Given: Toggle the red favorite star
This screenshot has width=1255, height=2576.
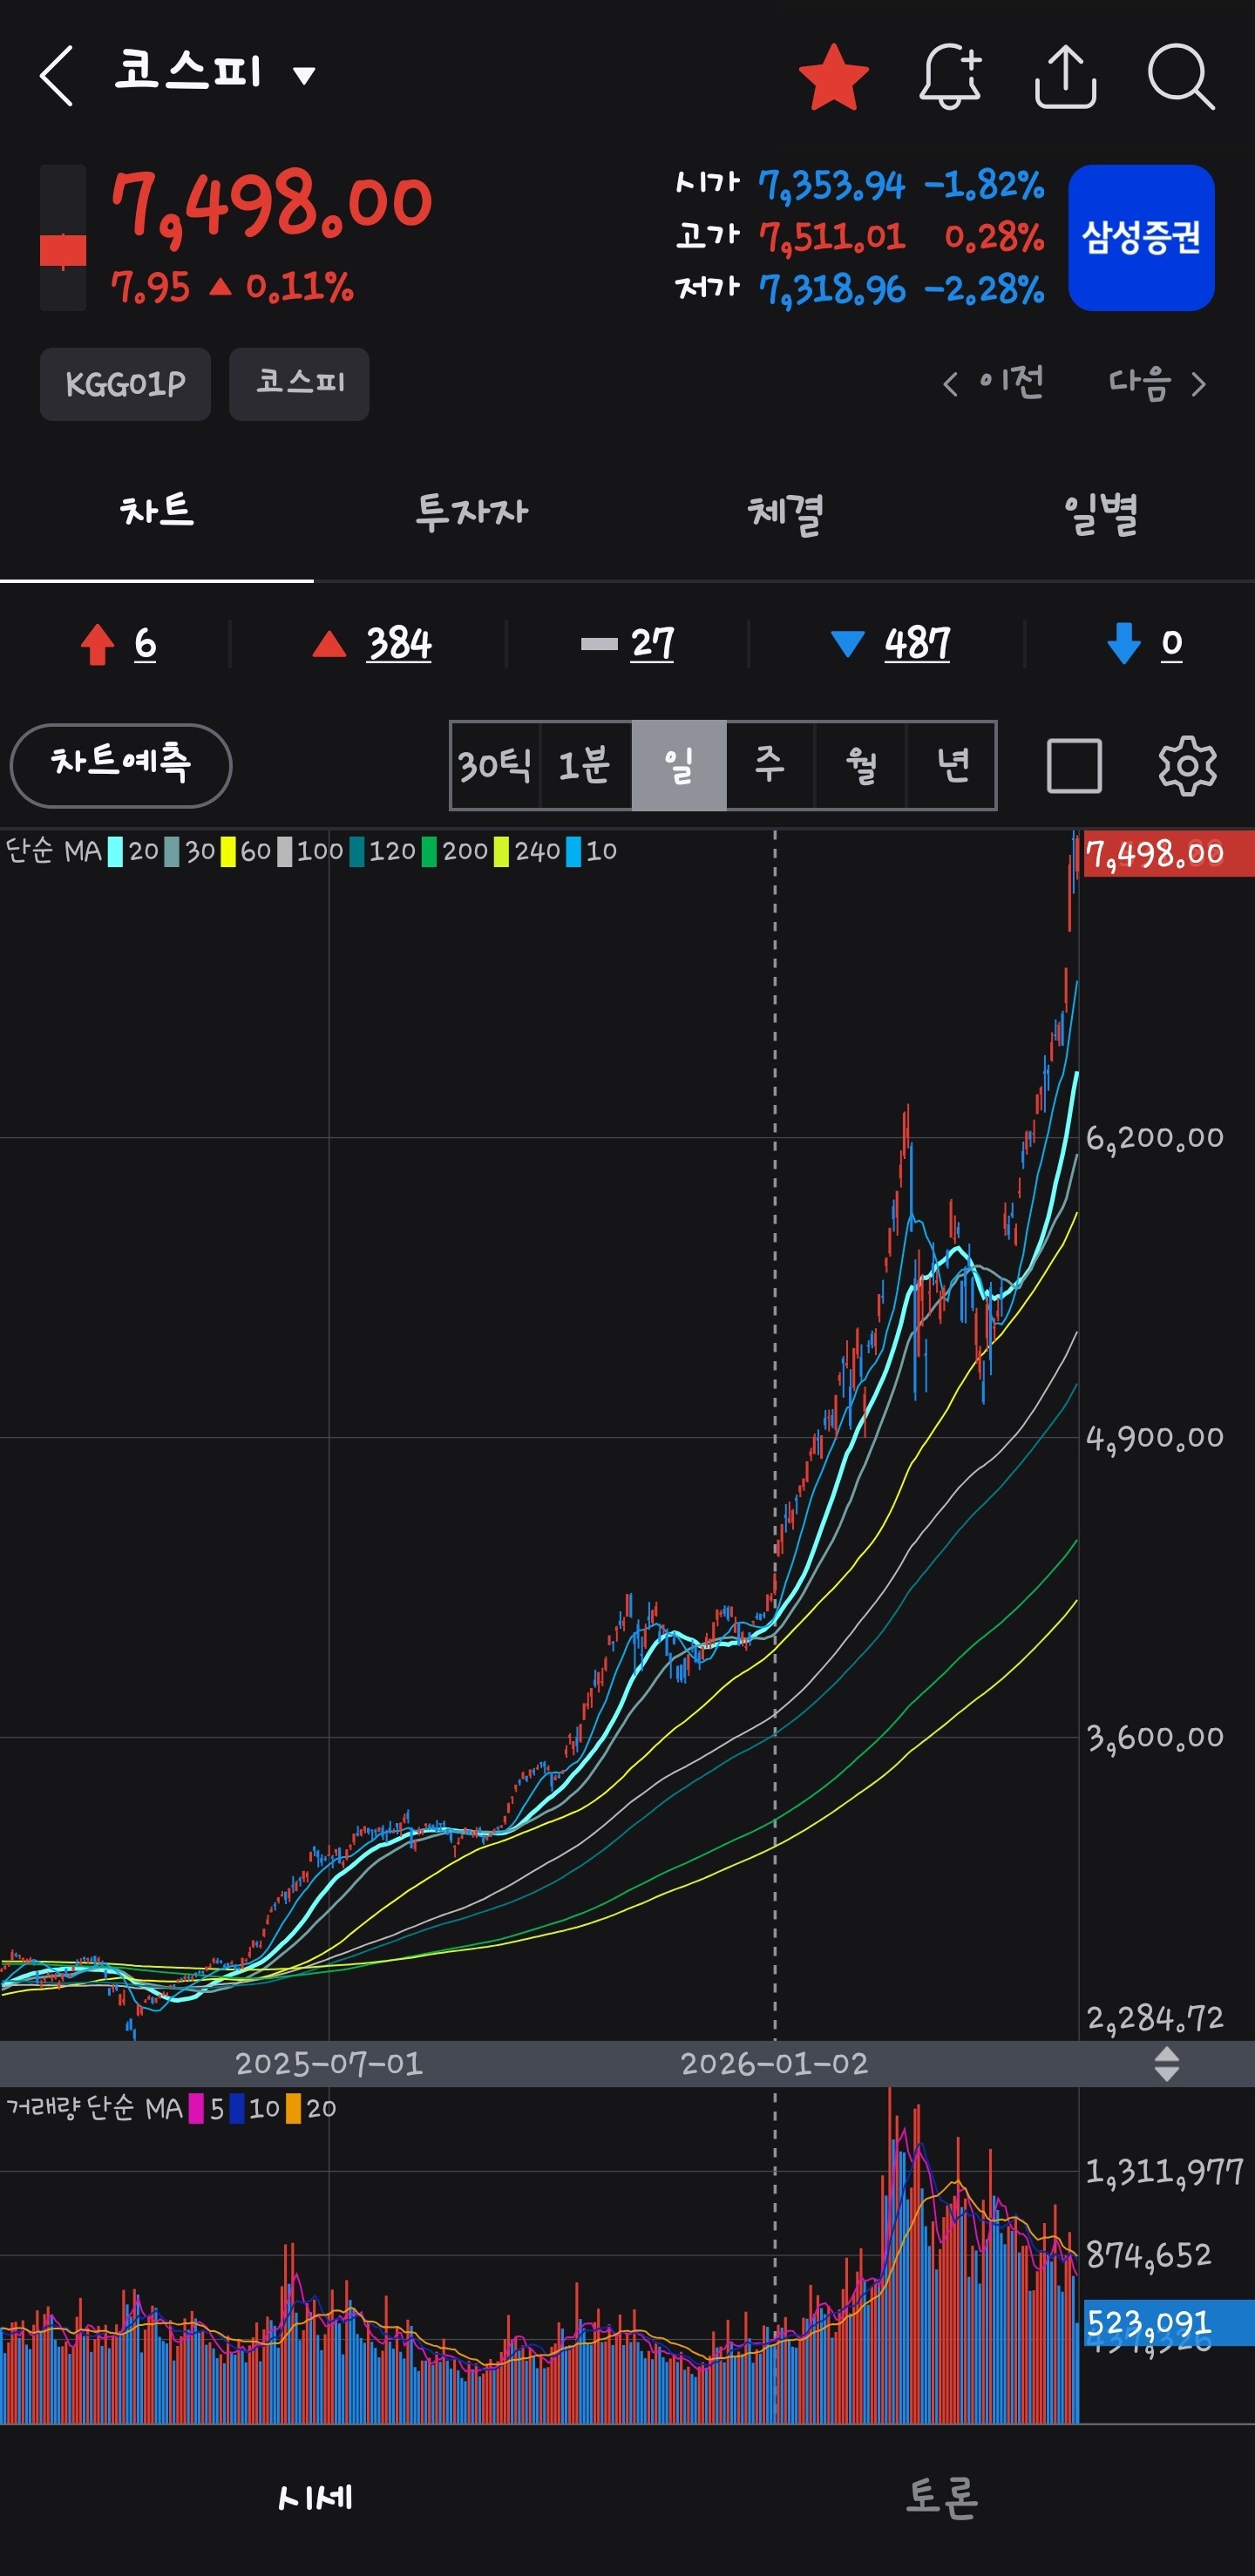Looking at the screenshot, I should click(833, 77).
